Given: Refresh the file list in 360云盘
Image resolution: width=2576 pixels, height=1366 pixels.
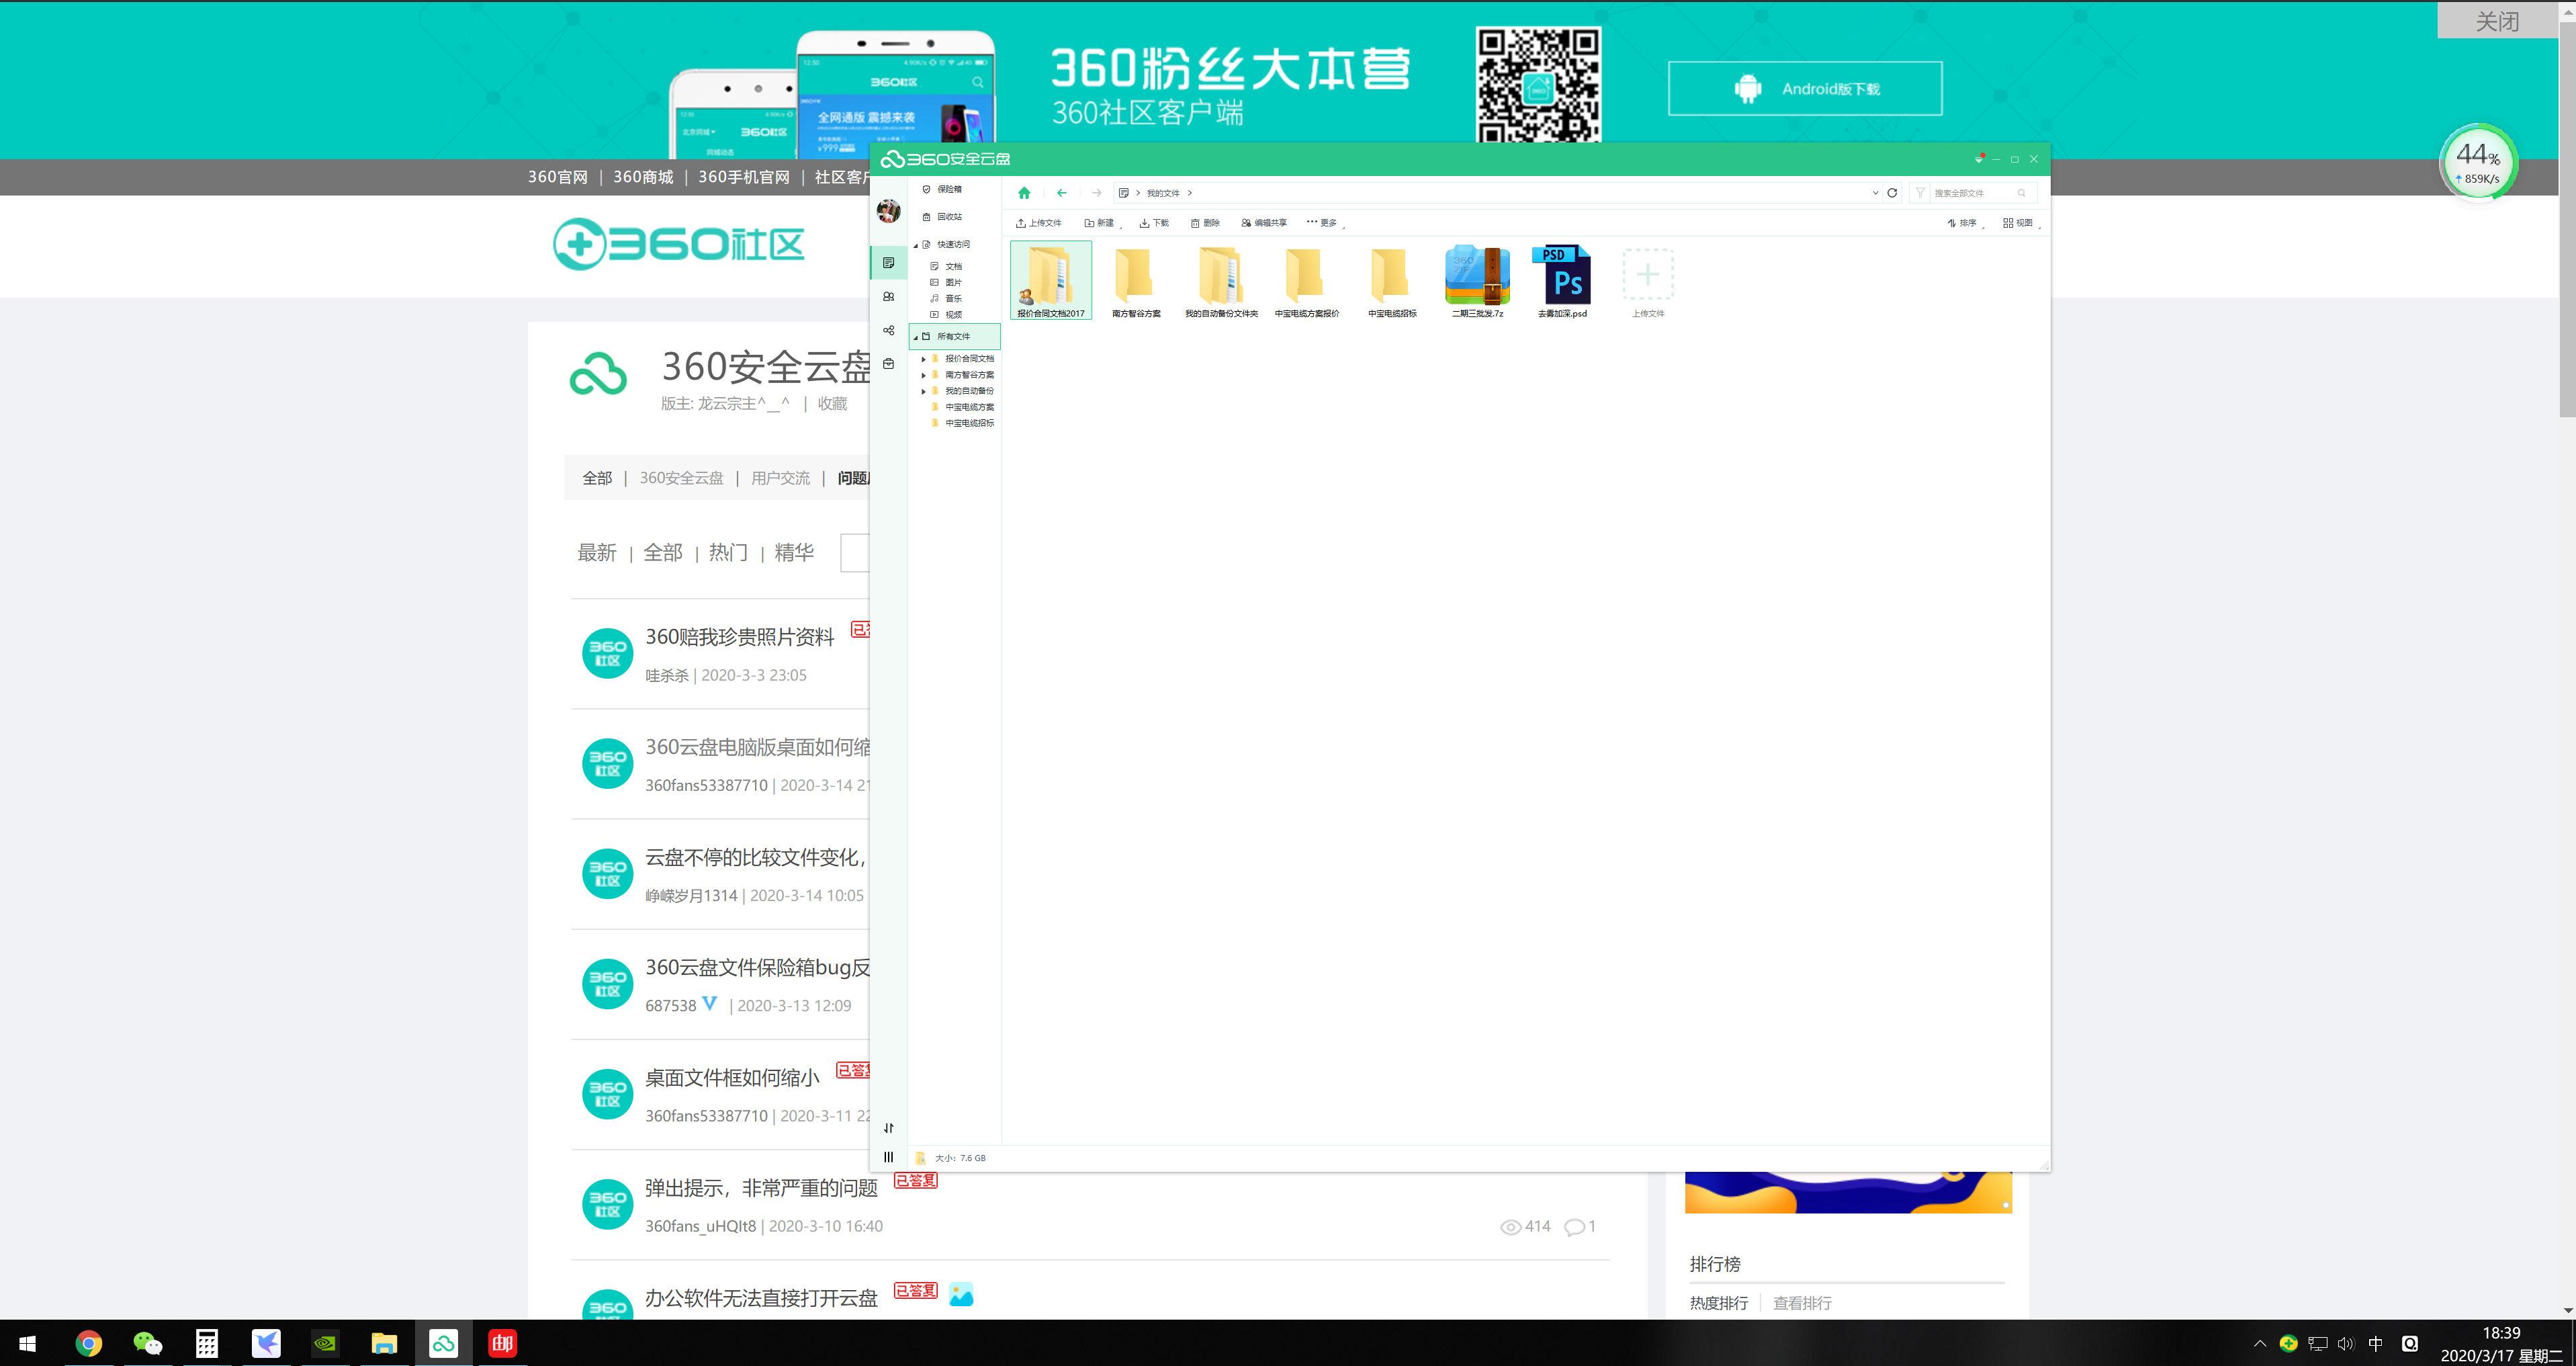Looking at the screenshot, I should pos(1892,193).
